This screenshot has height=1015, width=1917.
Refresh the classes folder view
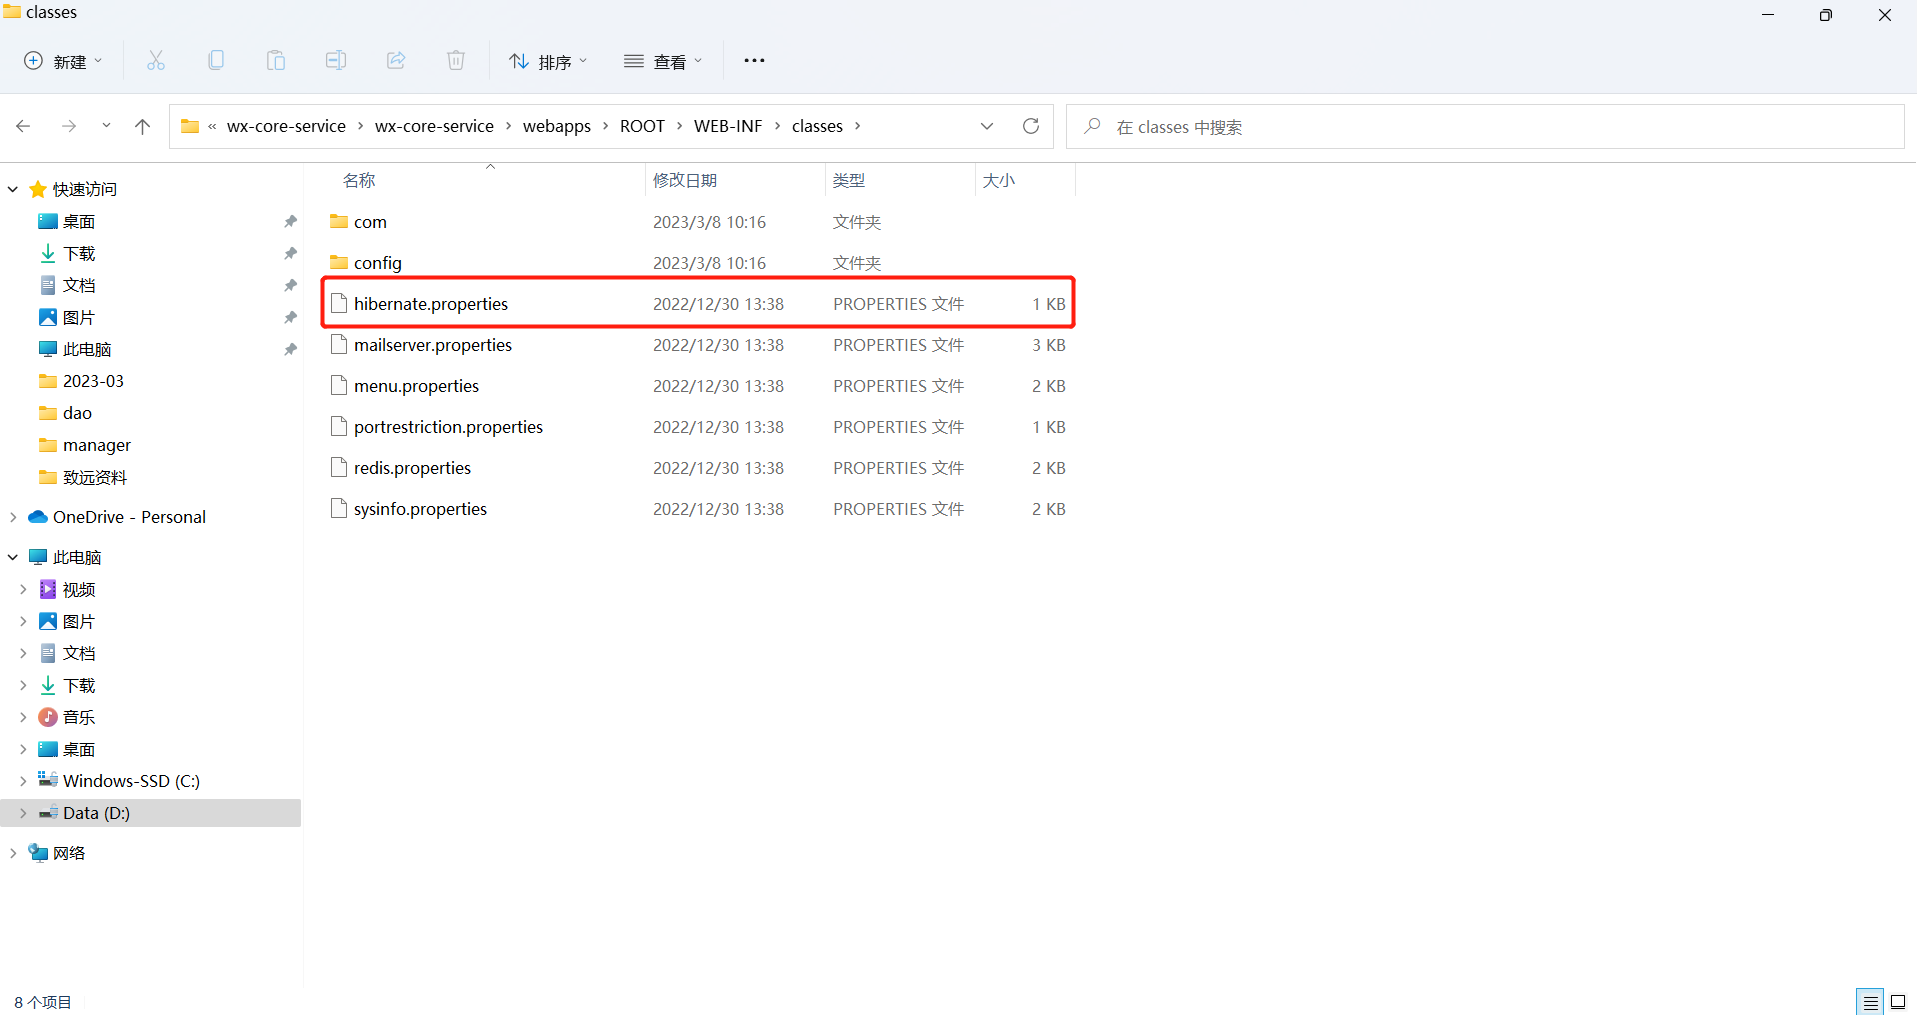tap(1031, 126)
